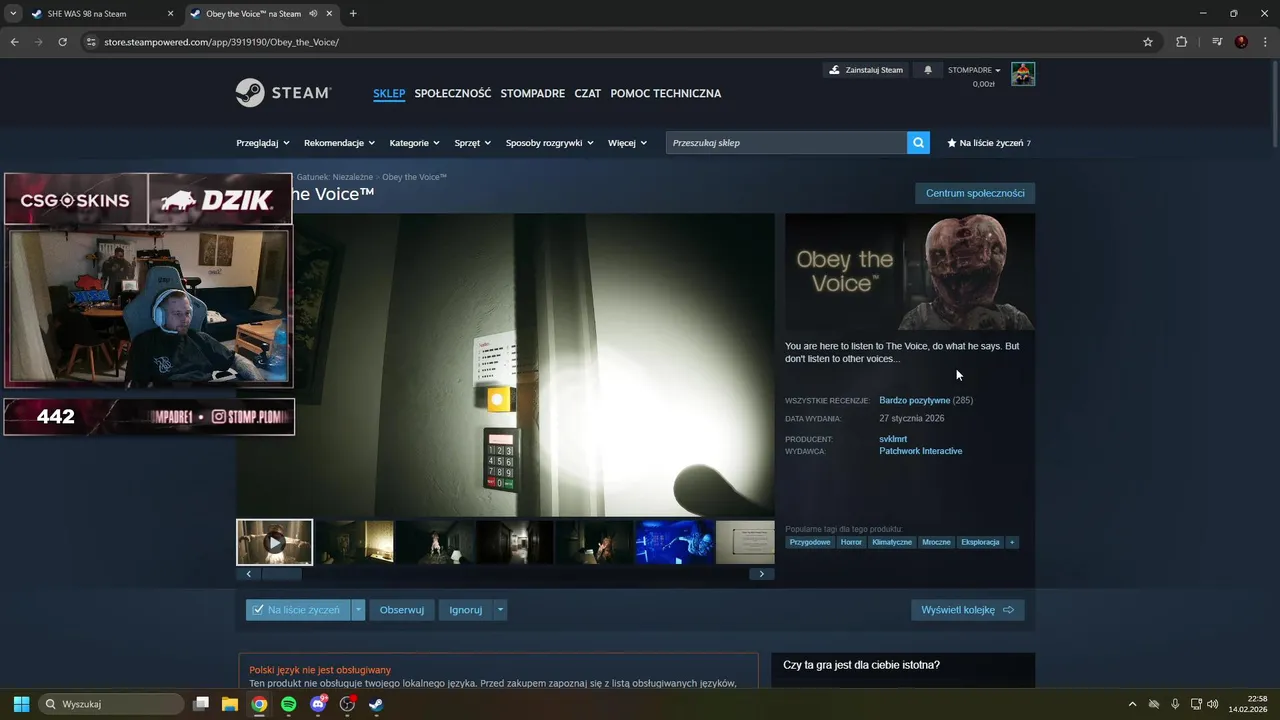Viewport: 1280px width, 720px height.
Task: Open the Na liście życzeń 7 link
Action: pos(988,143)
